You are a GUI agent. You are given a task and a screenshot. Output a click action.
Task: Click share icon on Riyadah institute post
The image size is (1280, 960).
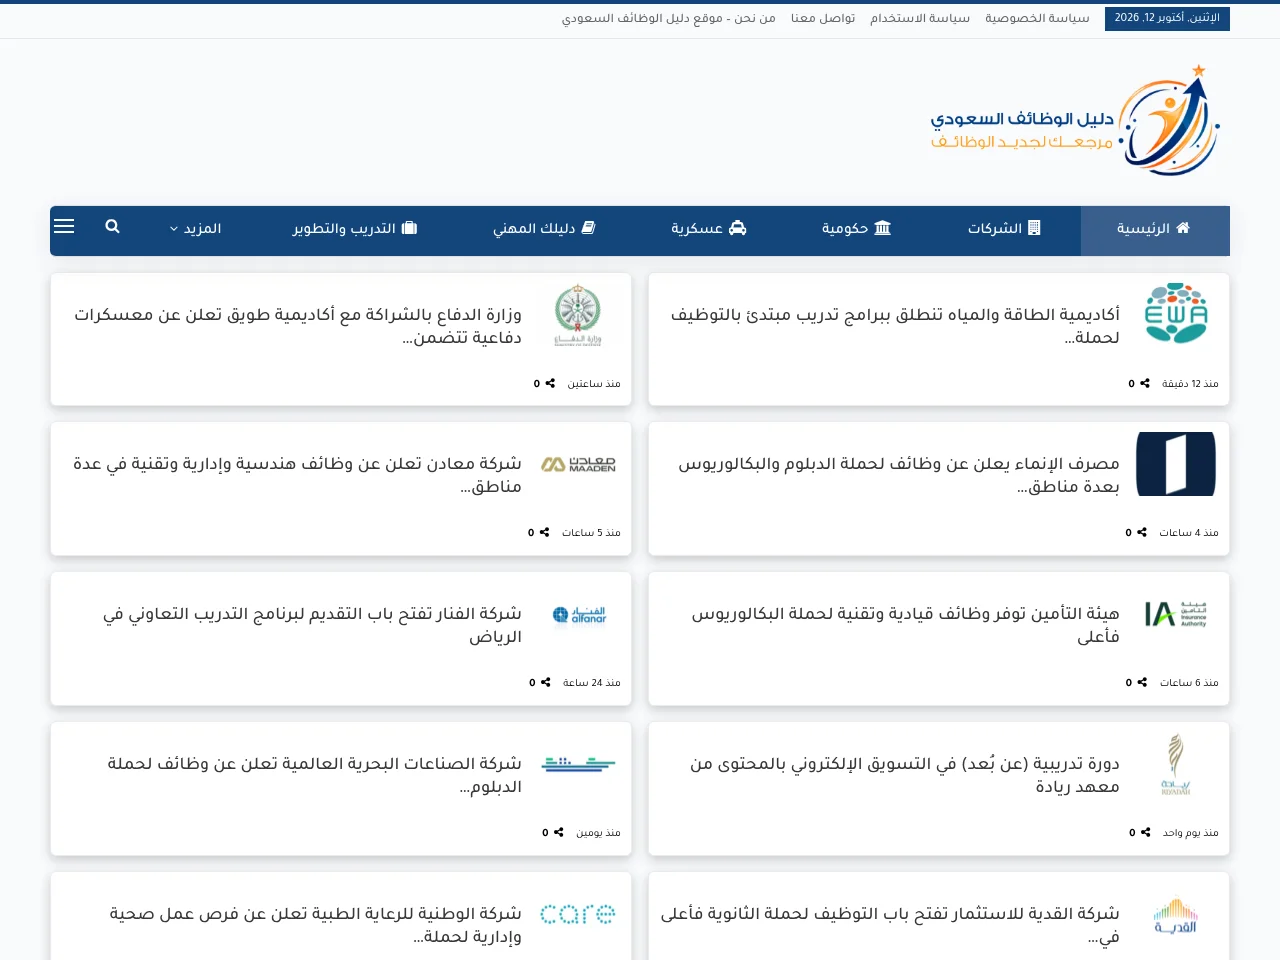tap(1146, 832)
